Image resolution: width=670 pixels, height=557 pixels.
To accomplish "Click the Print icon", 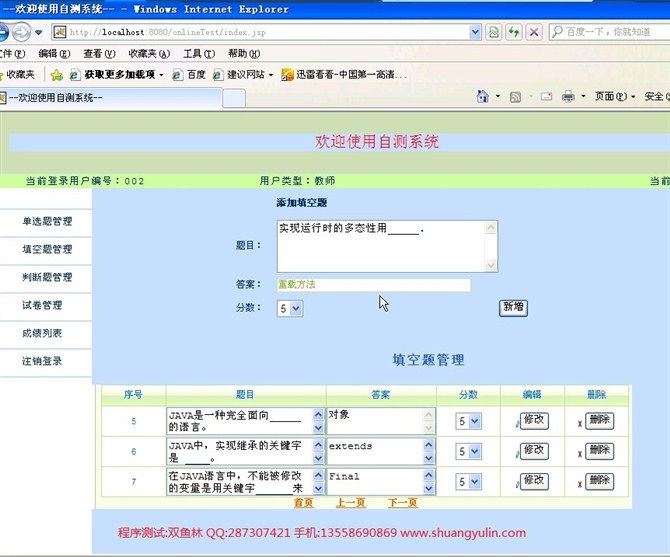I will [568, 97].
